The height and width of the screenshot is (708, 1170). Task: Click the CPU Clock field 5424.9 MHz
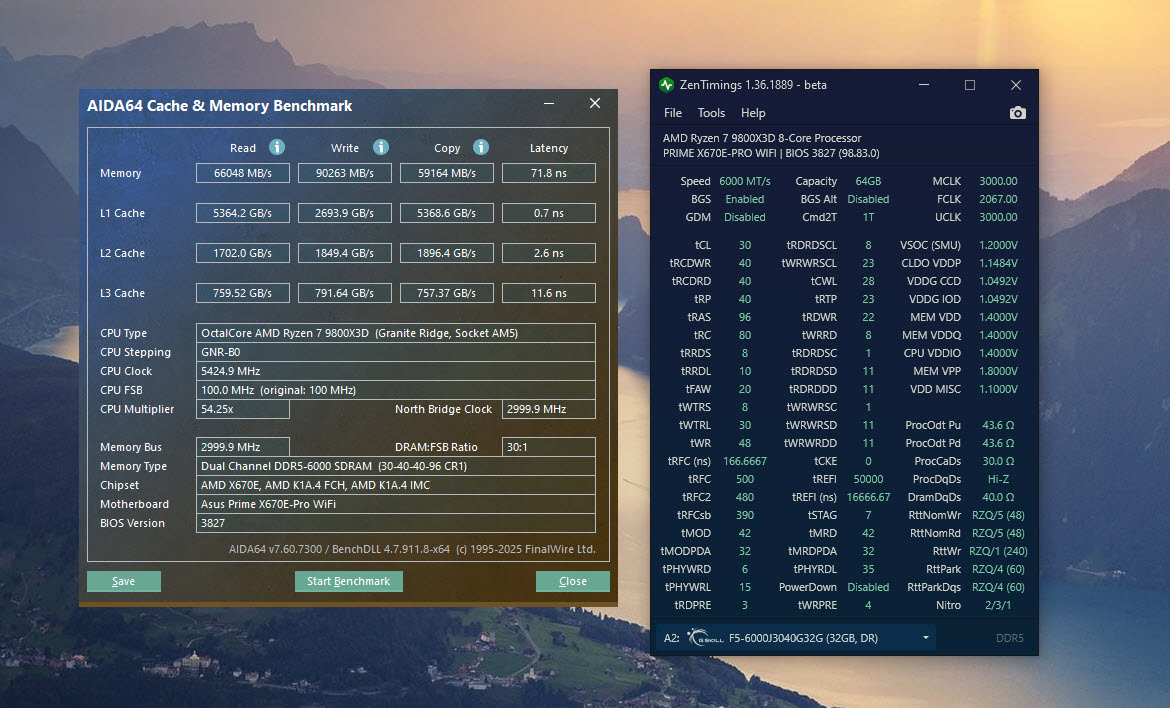click(395, 372)
